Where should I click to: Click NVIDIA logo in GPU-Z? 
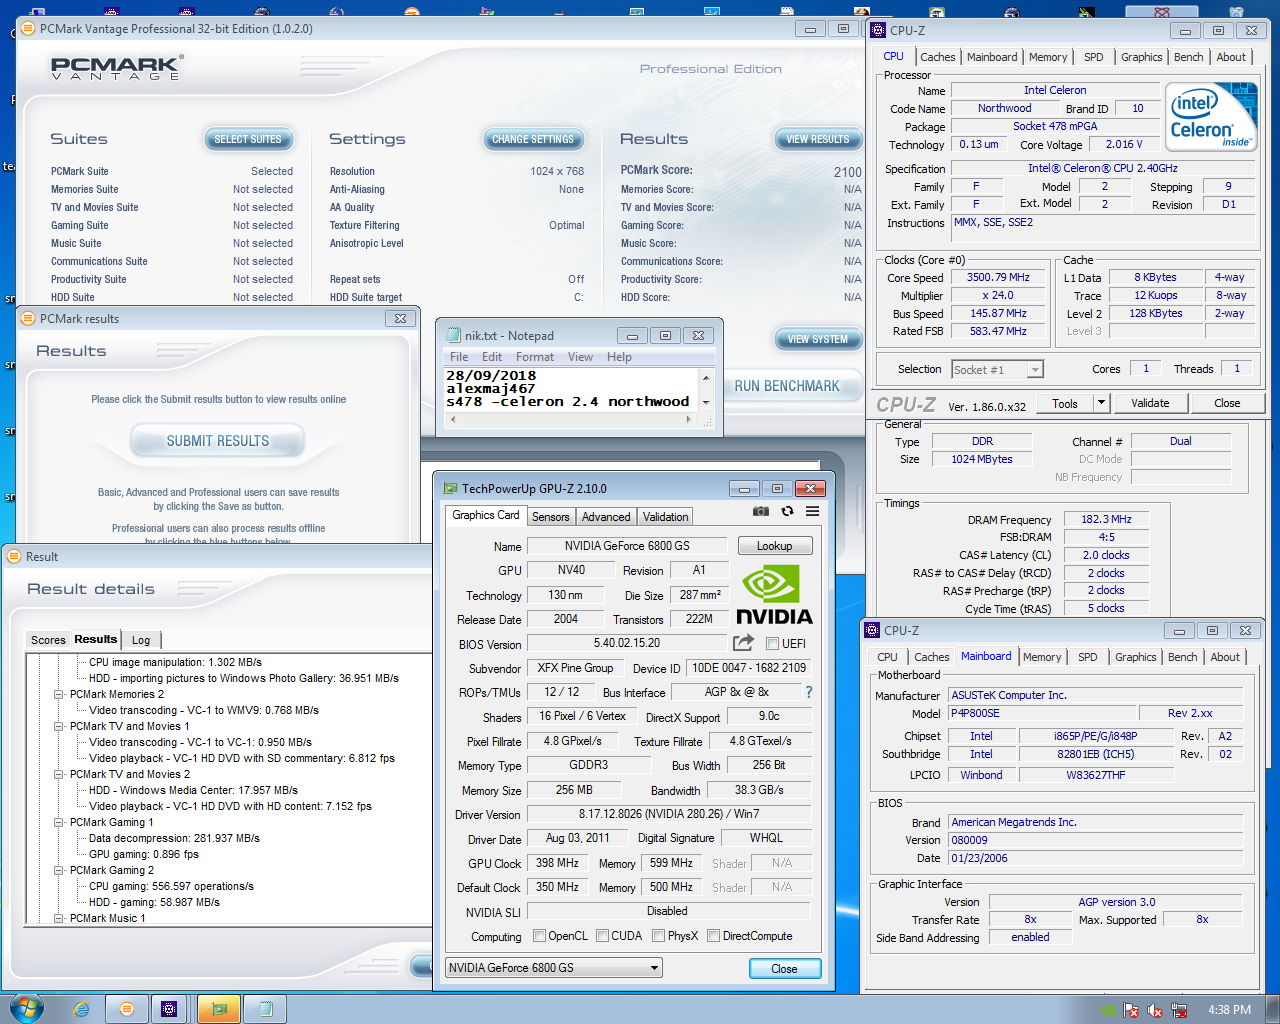tap(774, 595)
